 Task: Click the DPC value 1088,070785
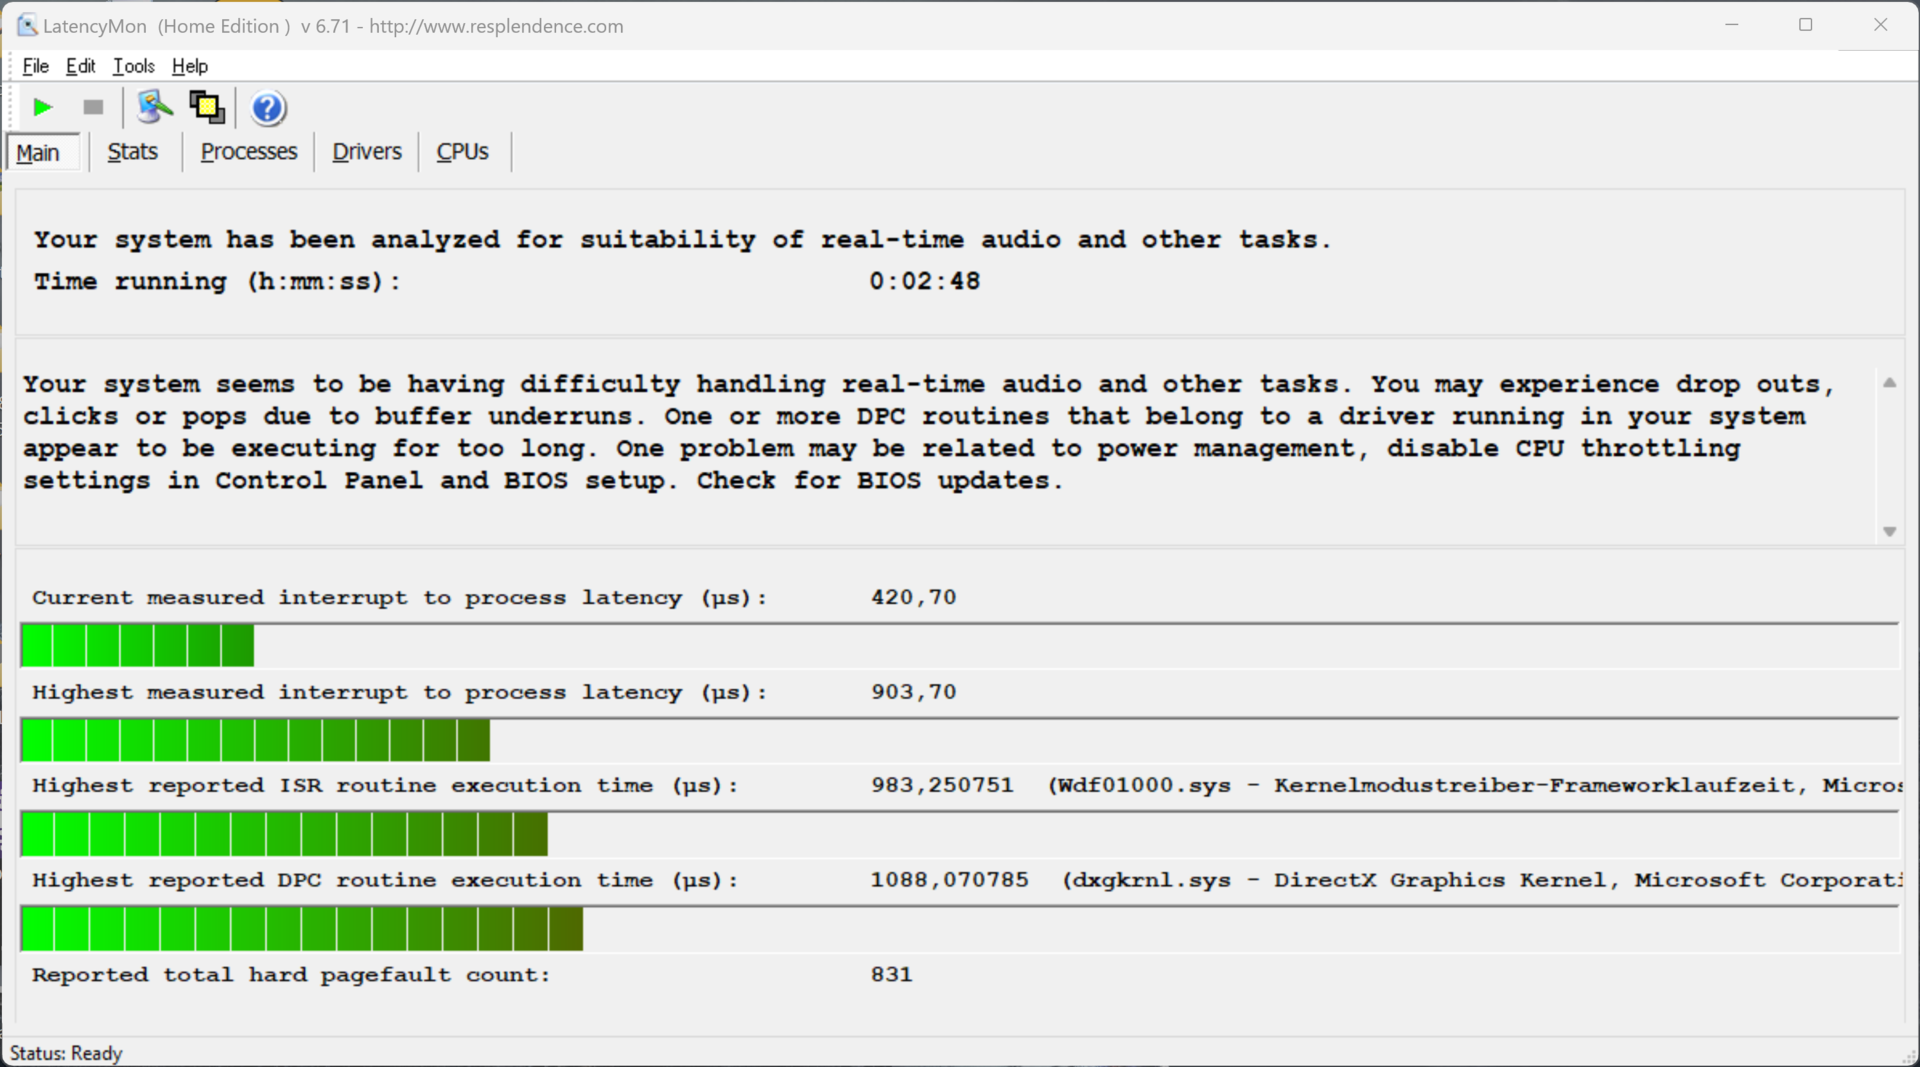pyautogui.click(x=949, y=880)
